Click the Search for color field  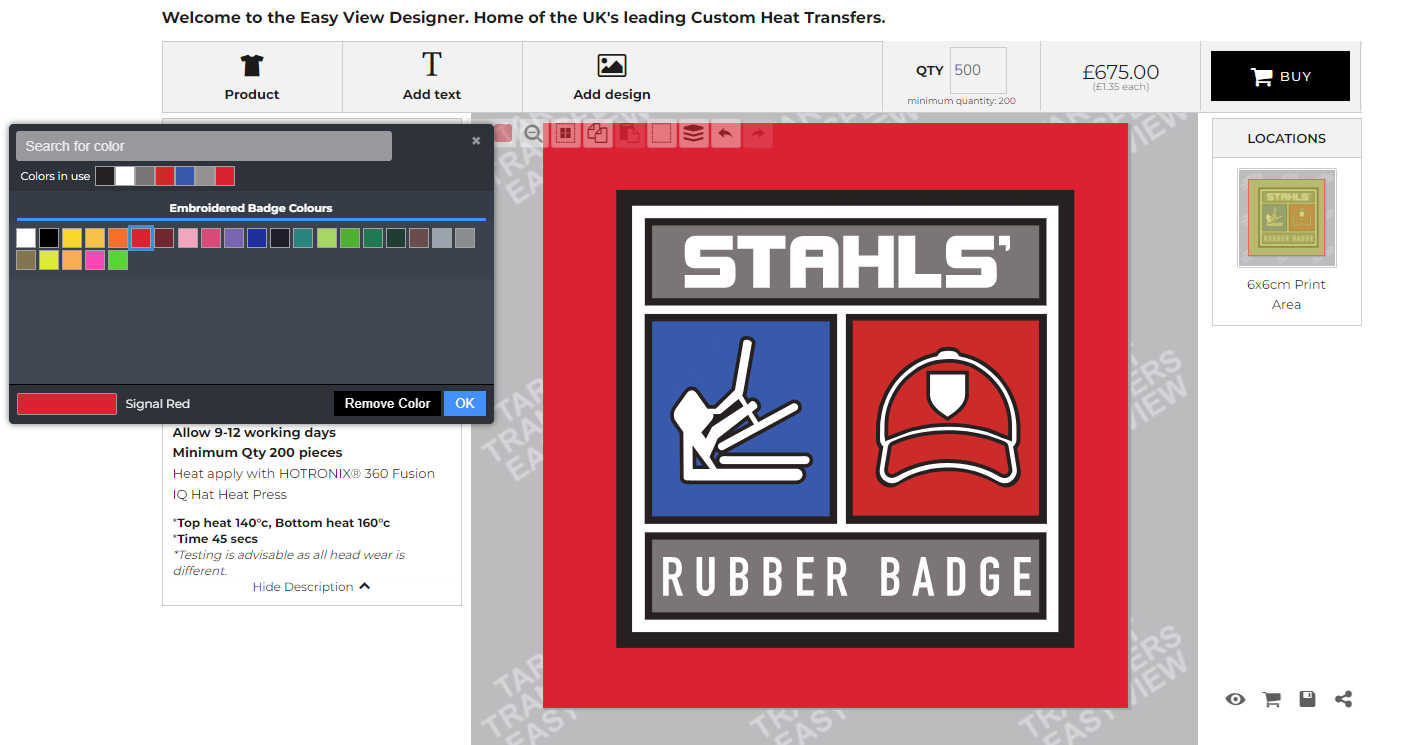click(204, 146)
